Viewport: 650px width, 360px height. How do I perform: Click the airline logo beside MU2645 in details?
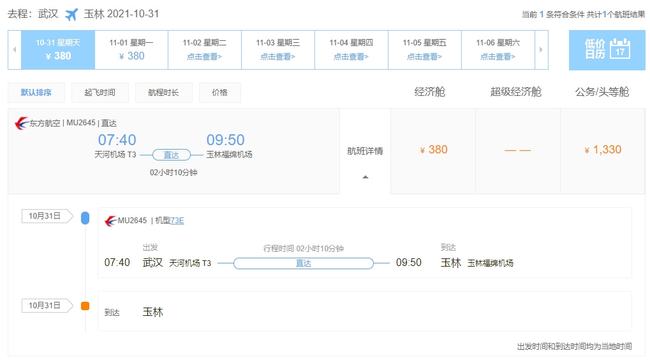coord(110,221)
